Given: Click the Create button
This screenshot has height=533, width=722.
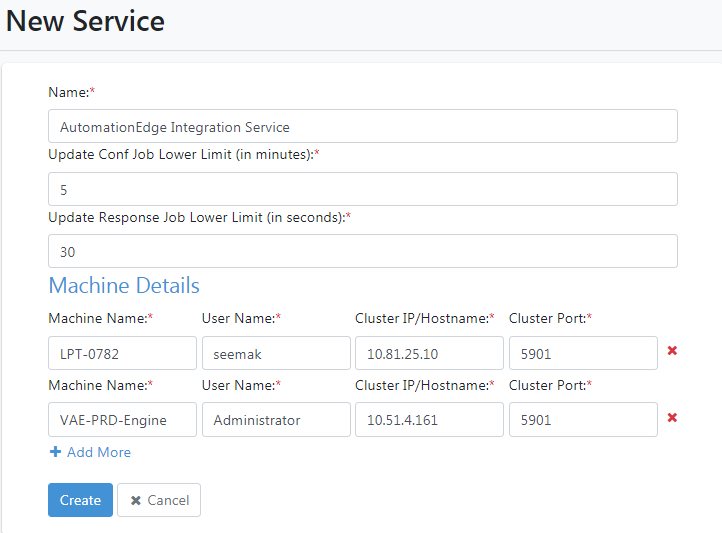Looking at the screenshot, I should click(80, 500).
